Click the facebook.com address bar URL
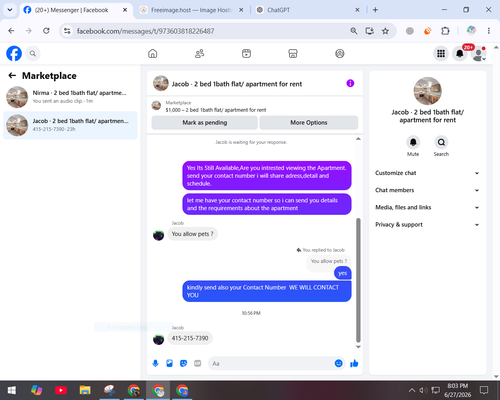Viewport: 500px width, 400px height. 145,31
